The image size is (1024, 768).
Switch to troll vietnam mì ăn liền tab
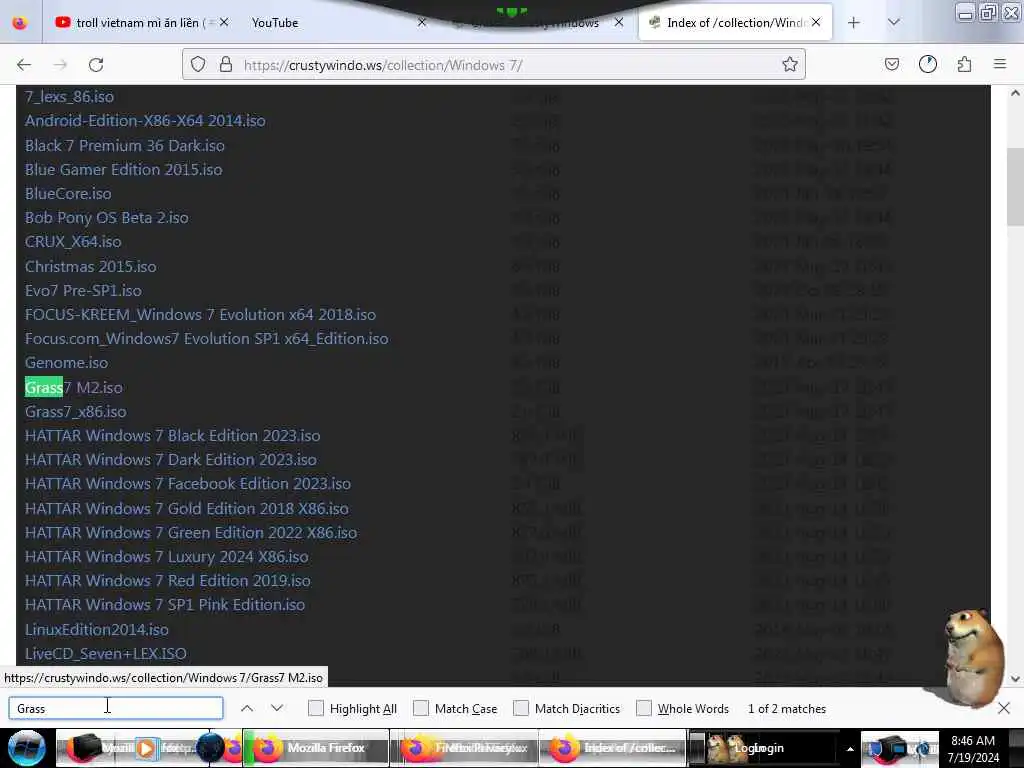click(142, 23)
